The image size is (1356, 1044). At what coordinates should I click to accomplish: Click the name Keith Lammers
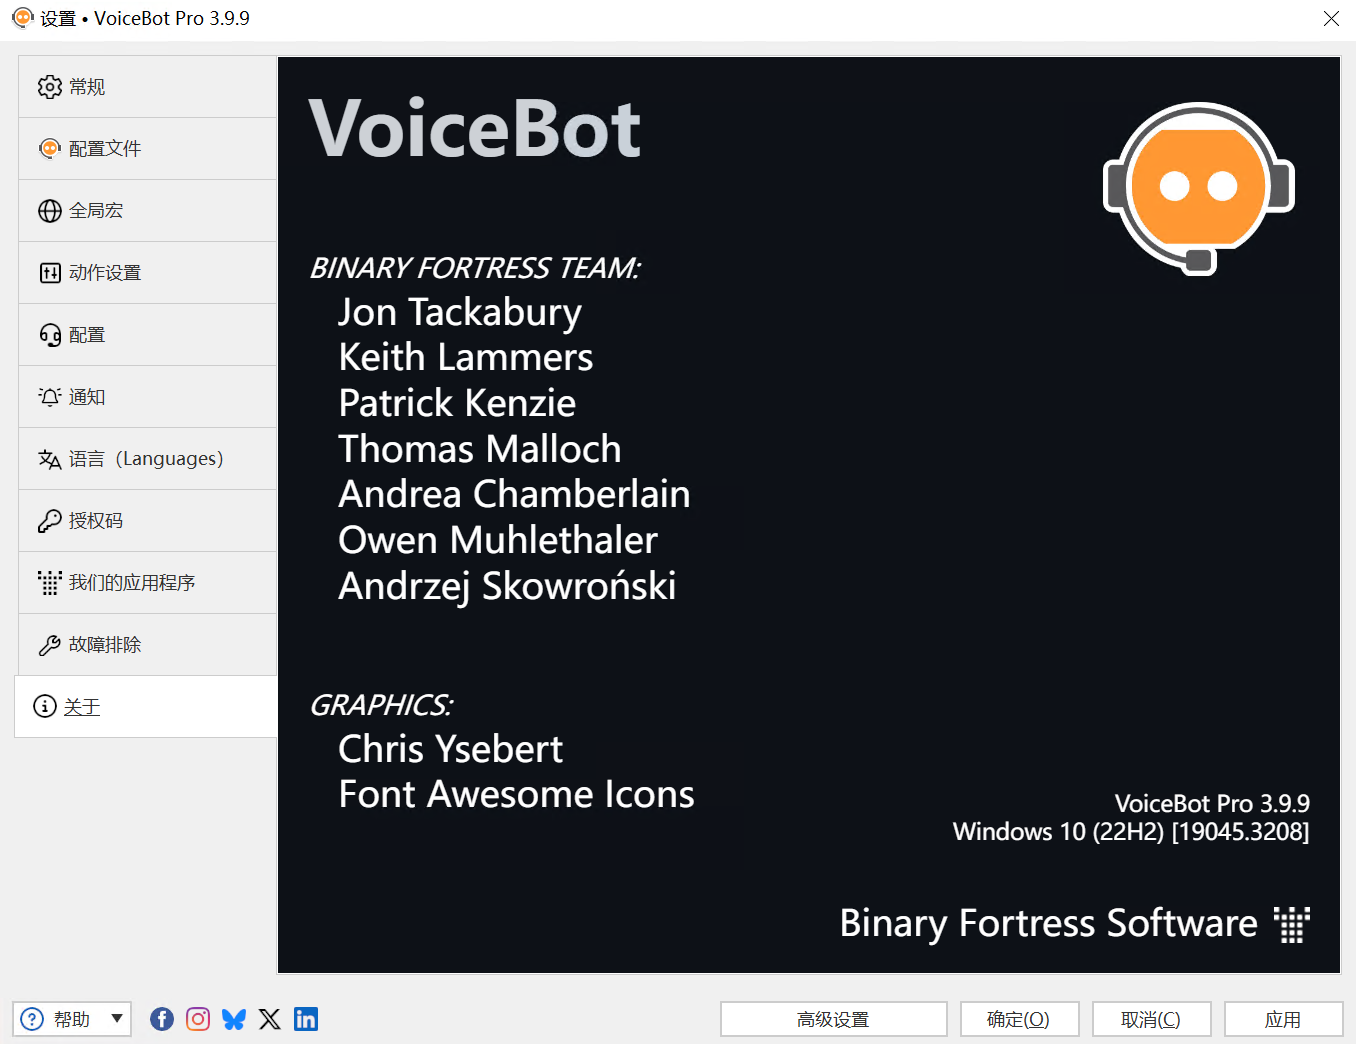point(466,357)
